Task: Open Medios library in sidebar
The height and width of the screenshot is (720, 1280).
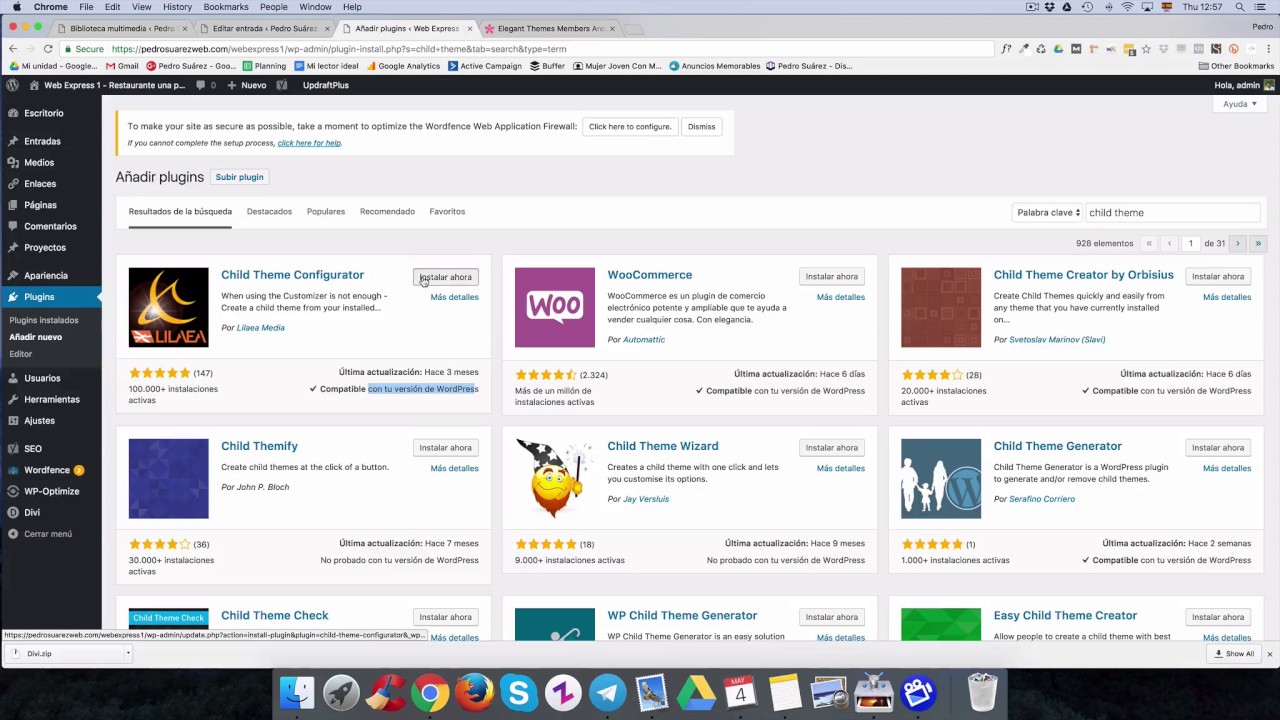Action: coord(39,162)
